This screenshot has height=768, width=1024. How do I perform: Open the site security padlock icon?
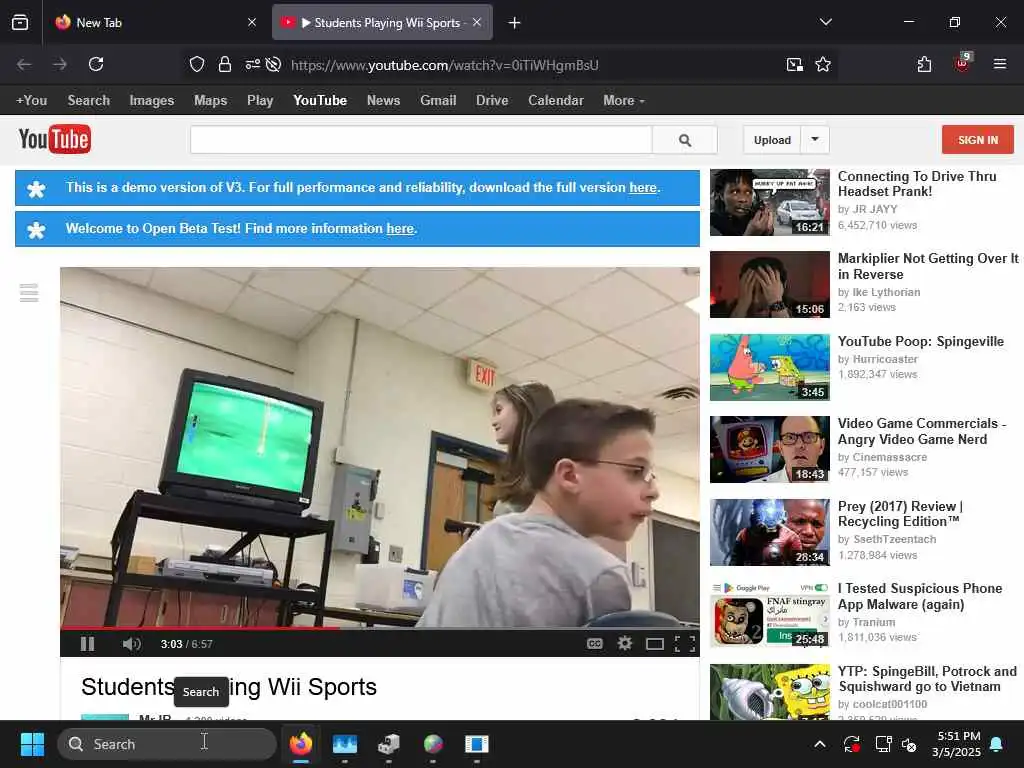point(225,64)
